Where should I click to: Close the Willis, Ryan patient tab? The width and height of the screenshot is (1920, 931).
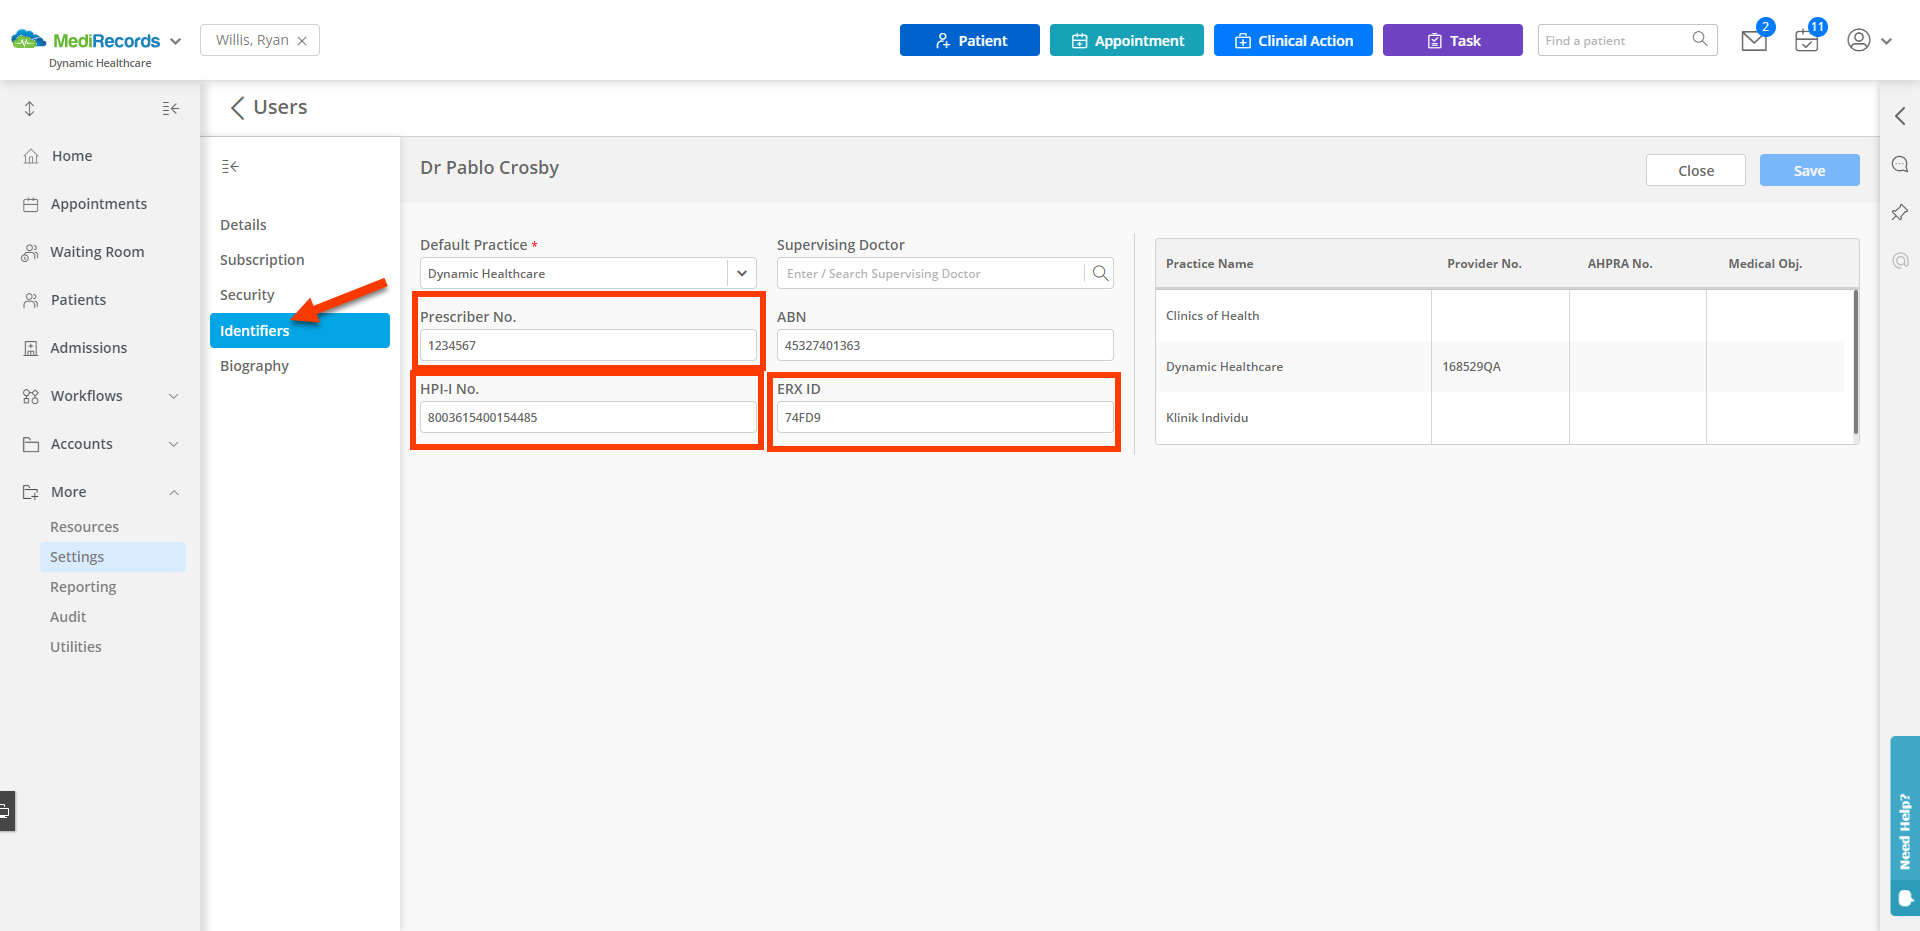[302, 41]
